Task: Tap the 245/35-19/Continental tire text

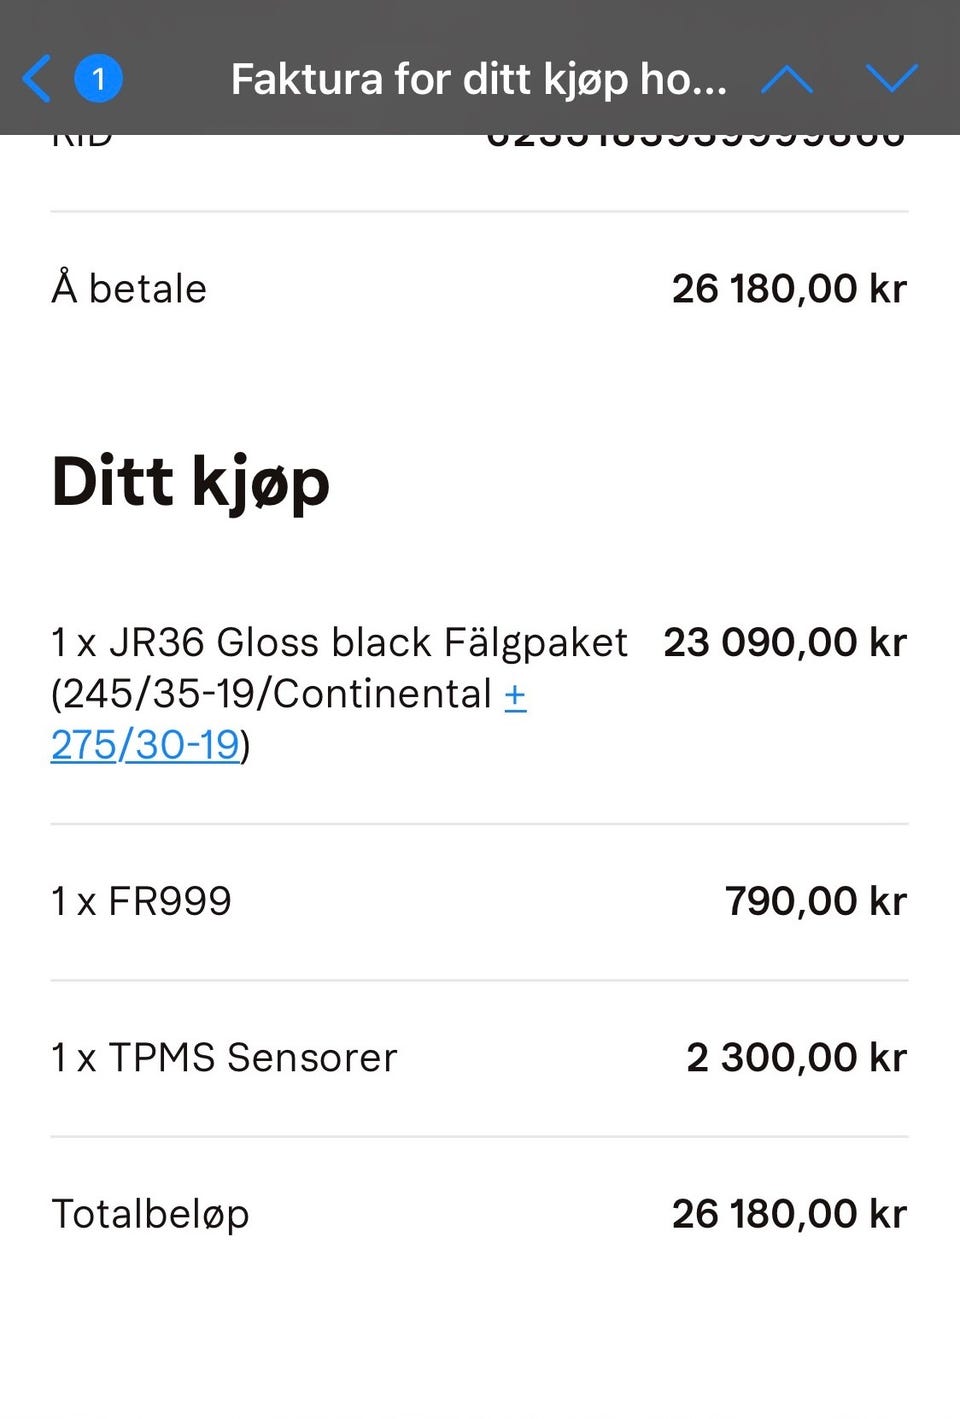Action: 271,694
